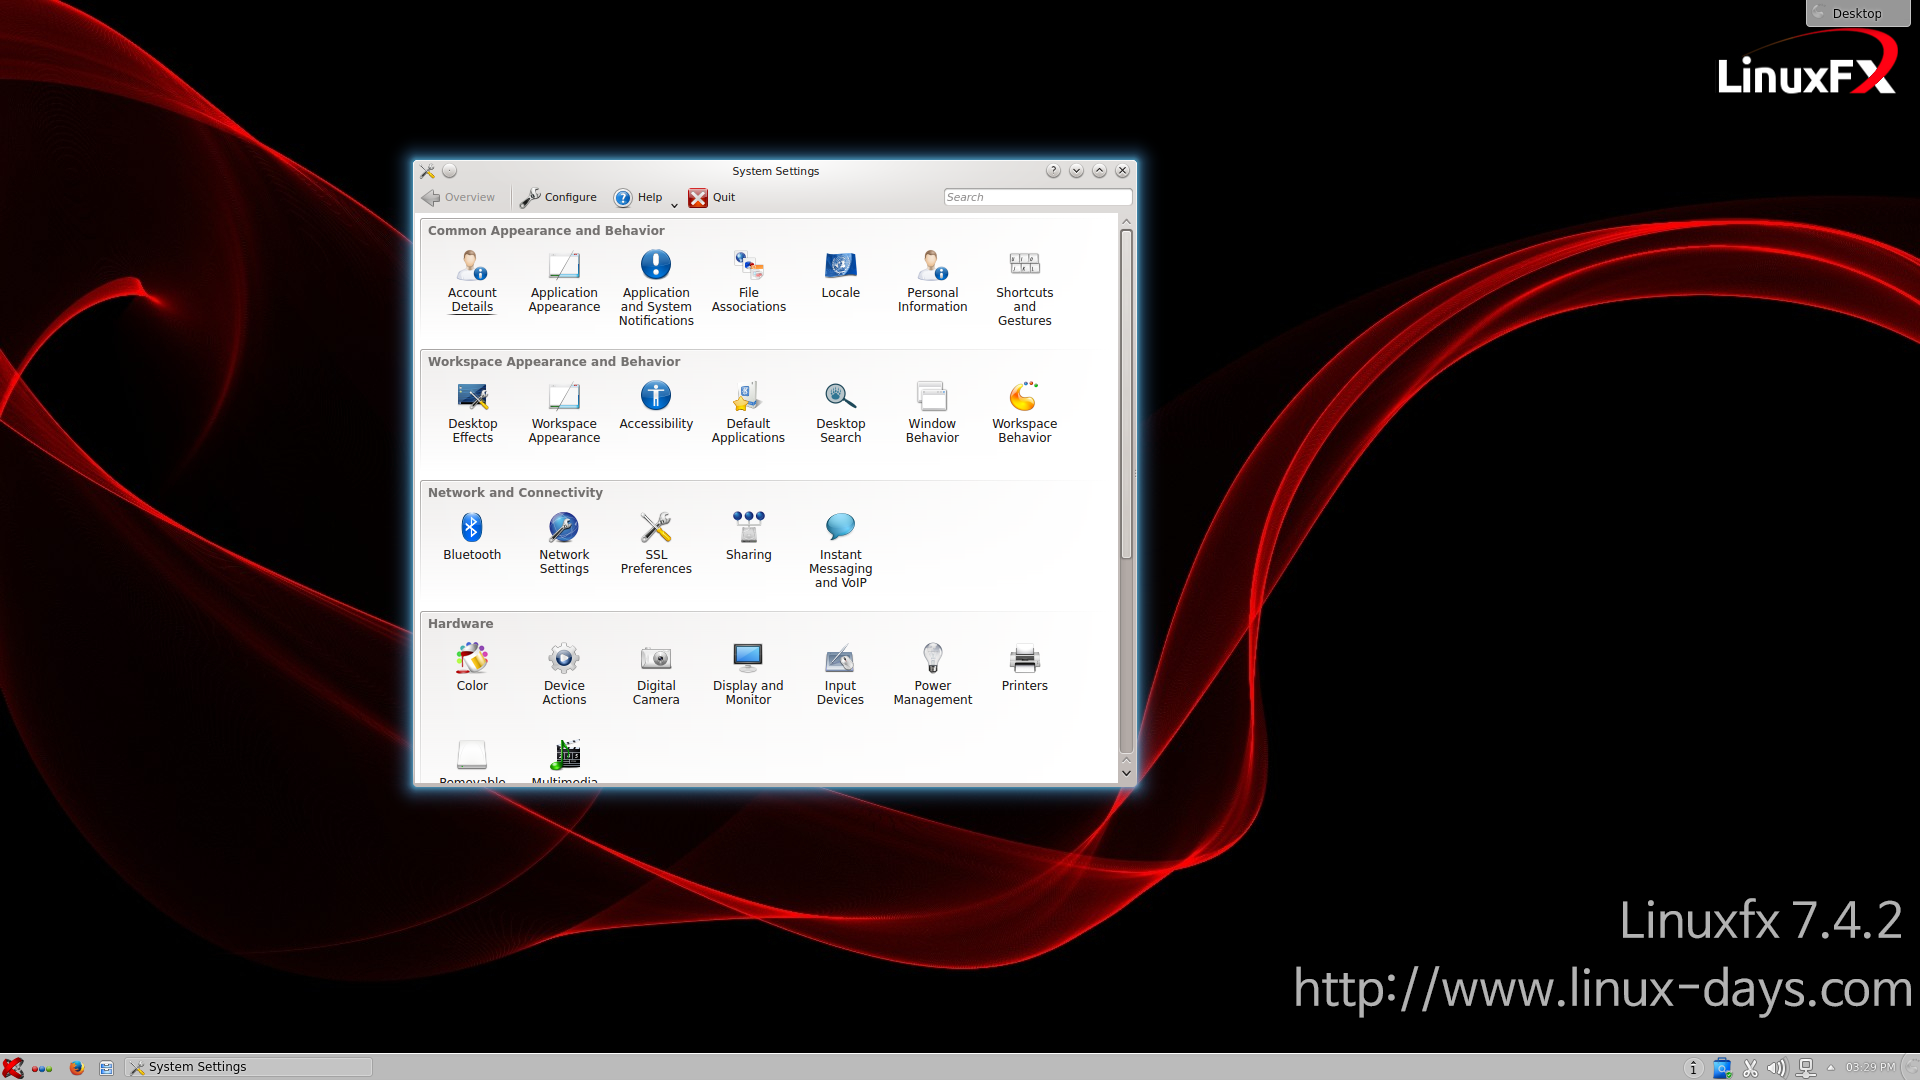Click the vertical scrollbar handle

pos(1126,393)
